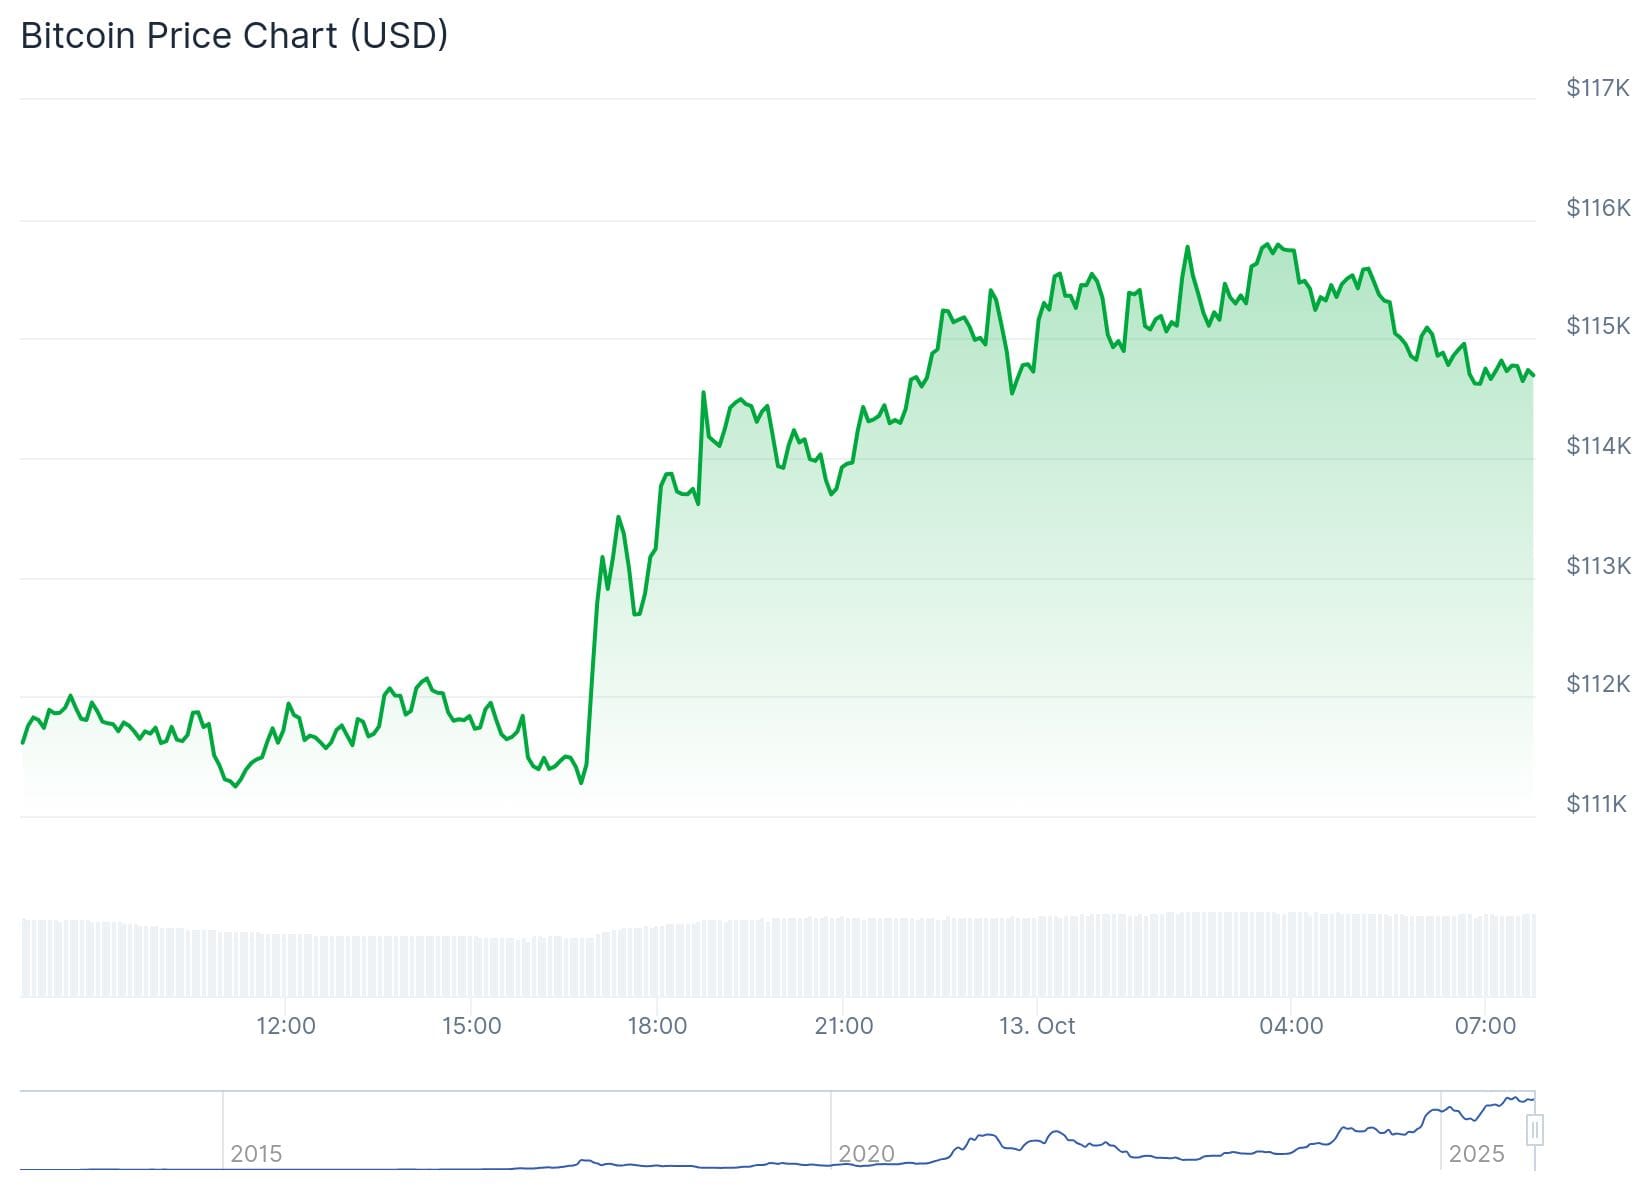Click the navigator range handle grip
This screenshot has height=1200, width=1644.
coord(1535,1130)
